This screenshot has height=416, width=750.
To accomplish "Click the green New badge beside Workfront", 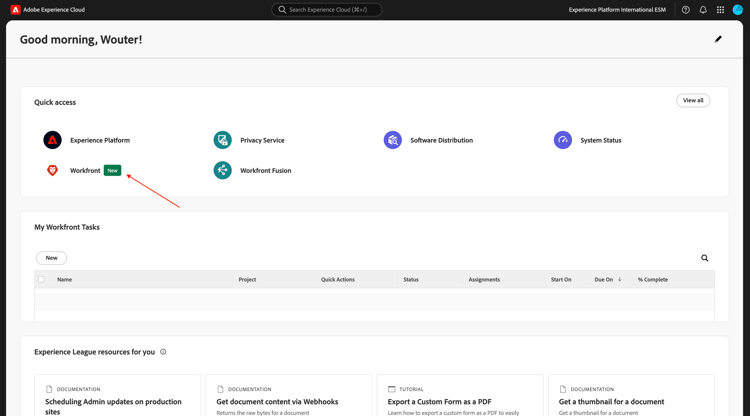I will point(112,170).
